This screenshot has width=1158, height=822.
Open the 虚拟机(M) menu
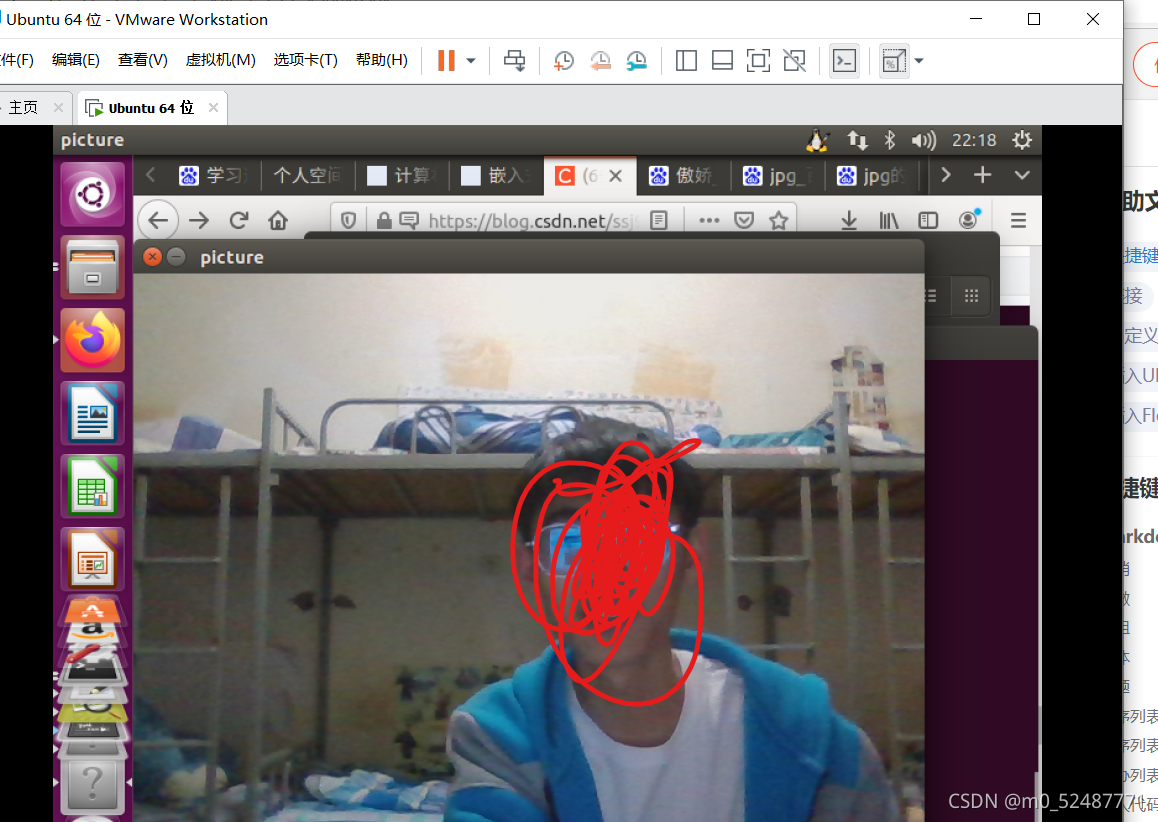click(220, 60)
